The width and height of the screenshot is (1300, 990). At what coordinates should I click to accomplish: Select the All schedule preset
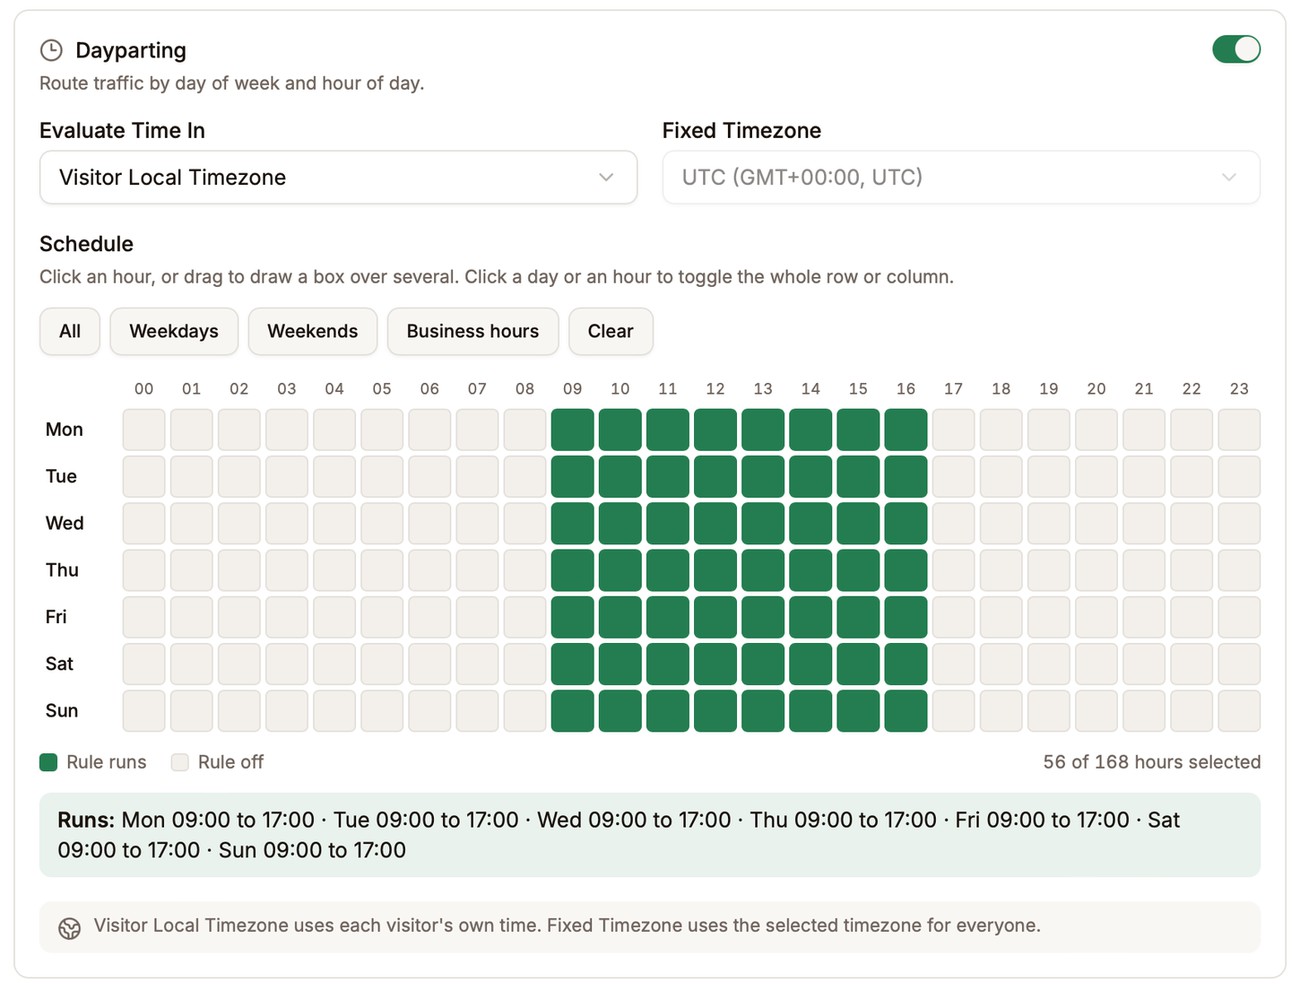[70, 331]
